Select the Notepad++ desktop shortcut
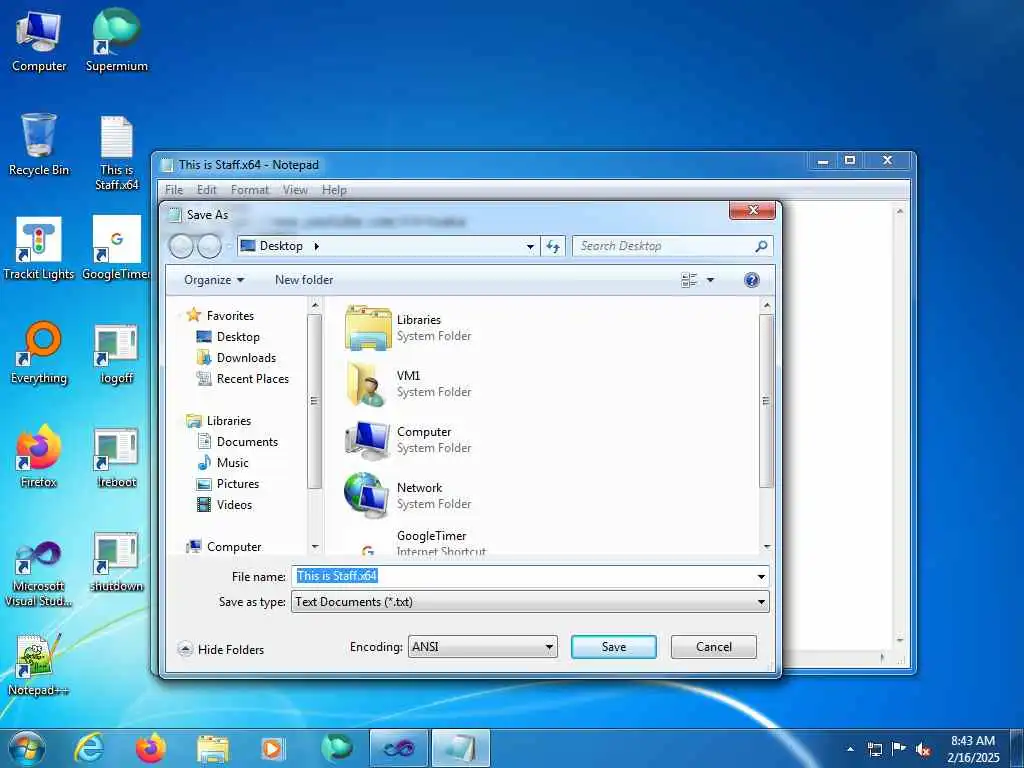The height and width of the screenshot is (768, 1024). point(39,665)
